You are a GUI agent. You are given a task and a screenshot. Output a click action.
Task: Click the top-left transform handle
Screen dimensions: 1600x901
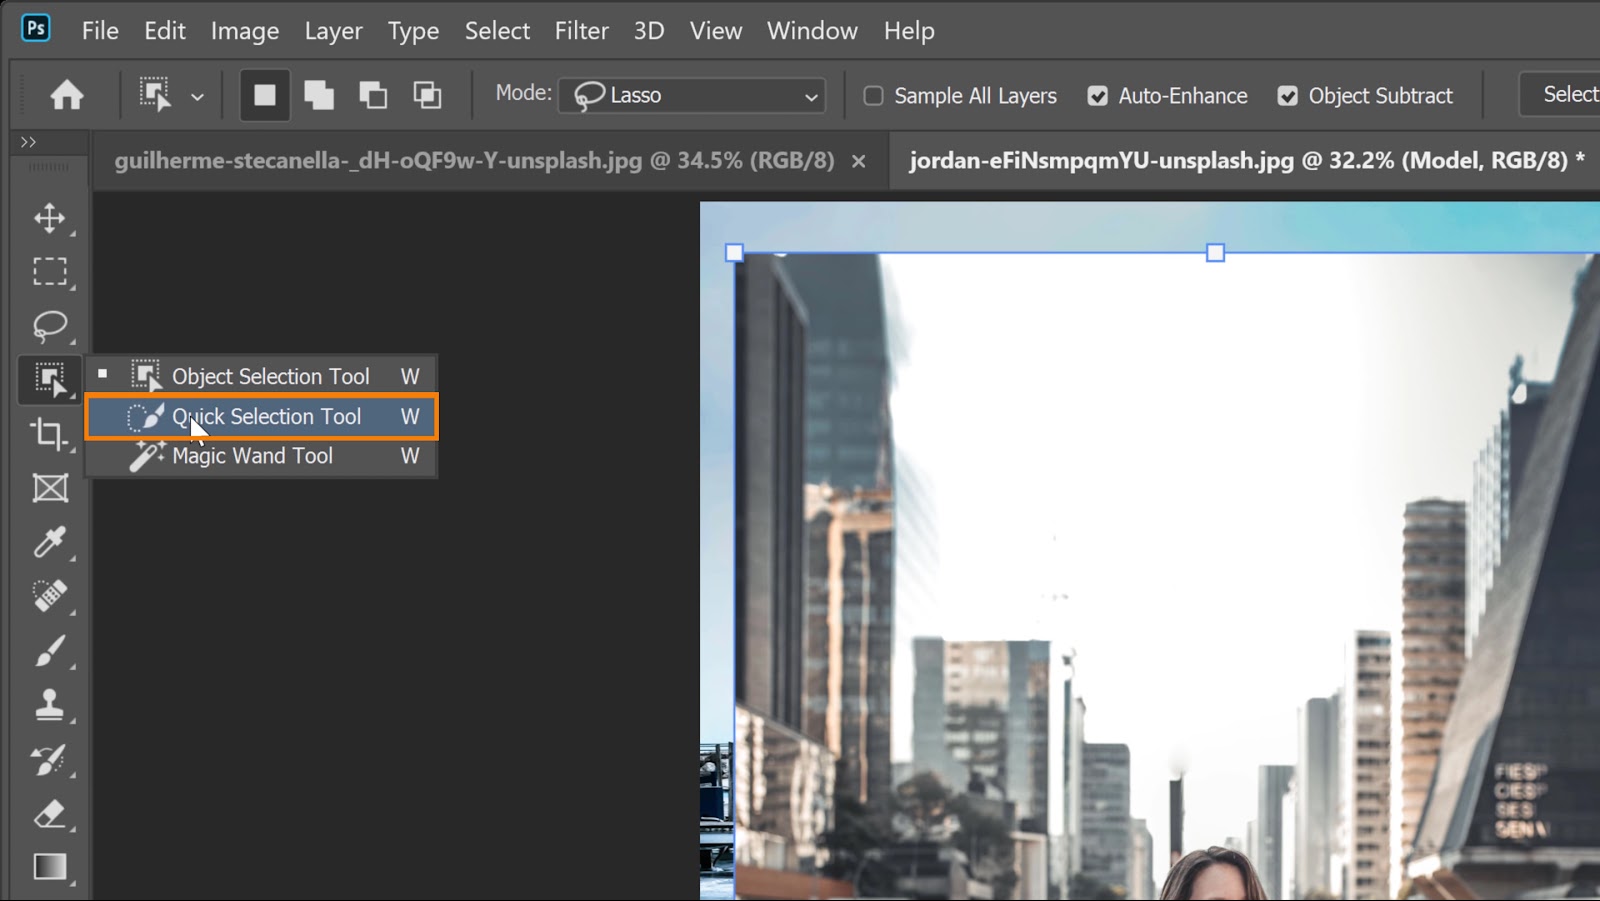point(734,253)
